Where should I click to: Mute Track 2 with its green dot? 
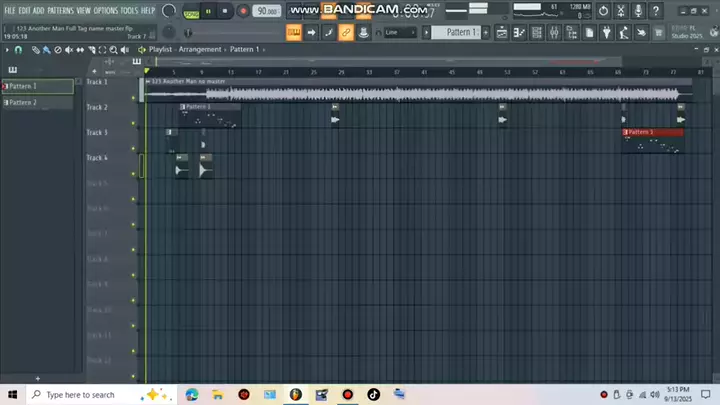(134, 122)
